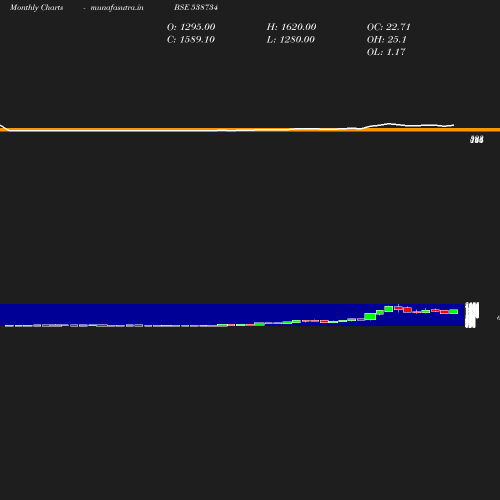The height and width of the screenshot is (500, 500).
Task: Click the BSE 538734 symbol label
Action: coord(196,7)
